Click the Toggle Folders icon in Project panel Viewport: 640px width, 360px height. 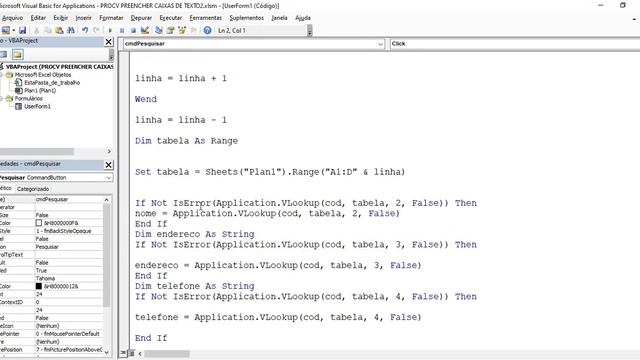17,54
